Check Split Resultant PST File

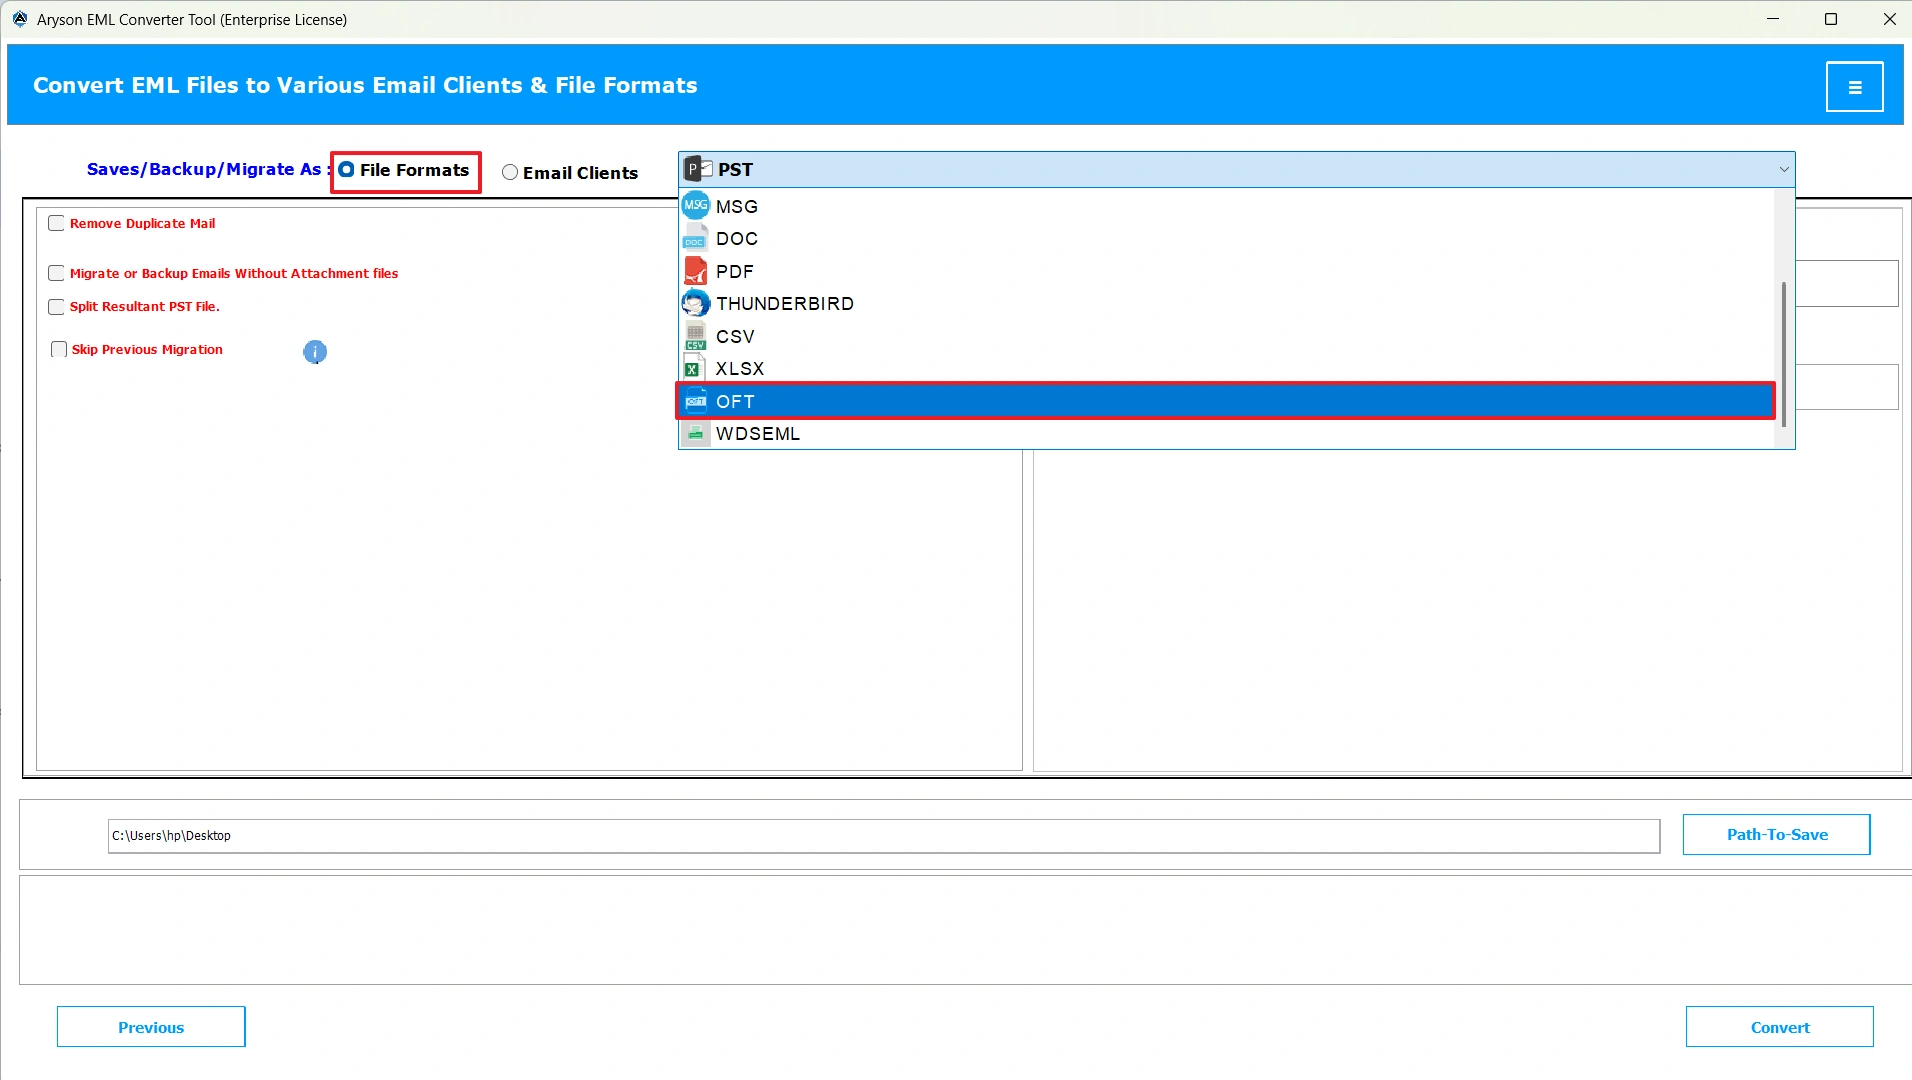(57, 306)
